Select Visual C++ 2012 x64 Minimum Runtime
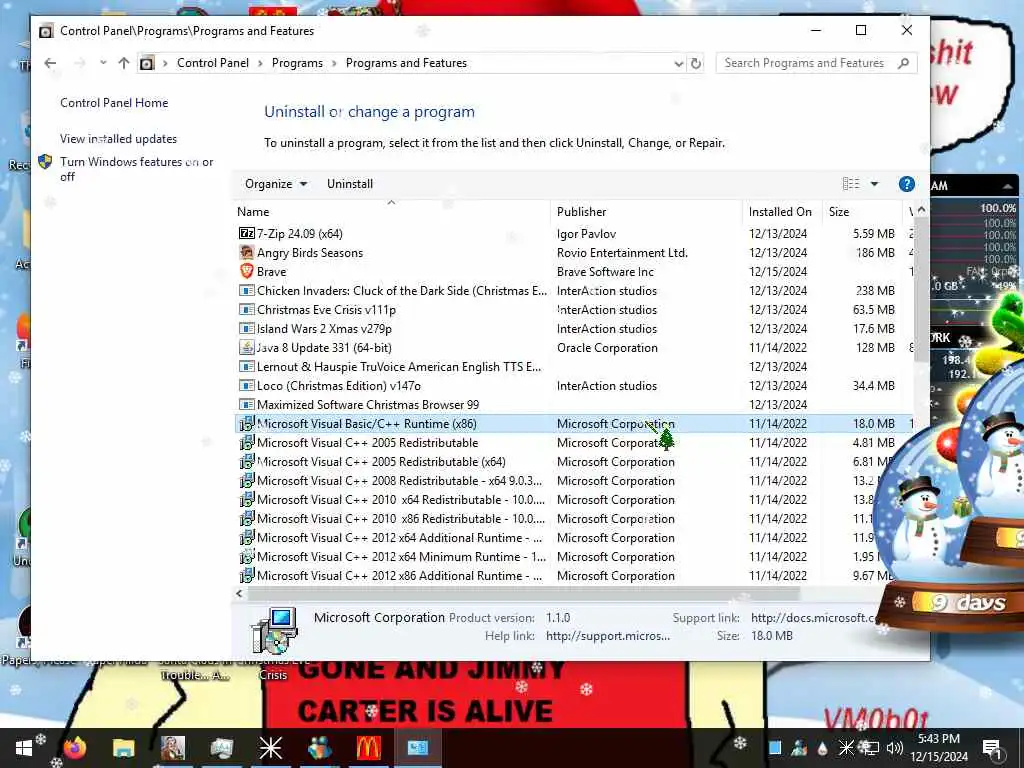The image size is (1024, 768). [x=573, y=556]
